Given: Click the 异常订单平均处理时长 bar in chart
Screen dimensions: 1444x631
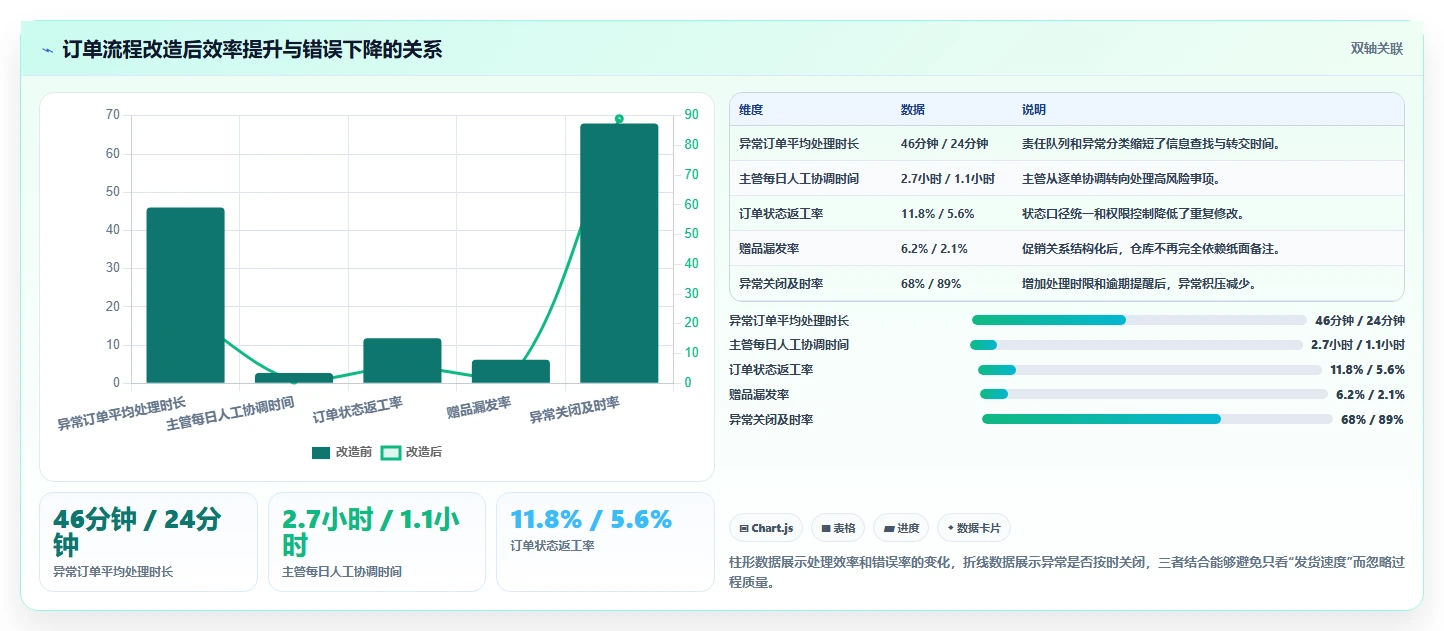Looking at the screenshot, I should [x=185, y=295].
